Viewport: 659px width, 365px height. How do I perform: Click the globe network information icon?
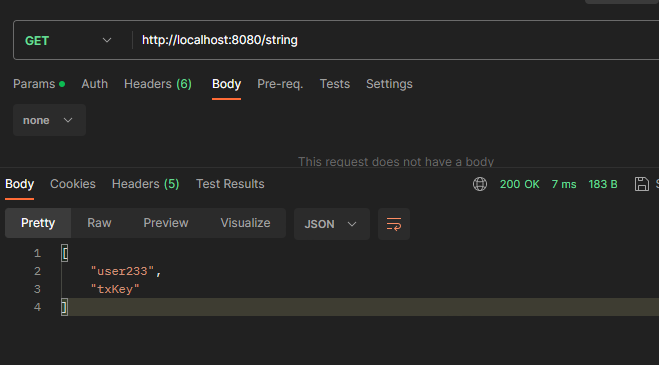click(480, 184)
